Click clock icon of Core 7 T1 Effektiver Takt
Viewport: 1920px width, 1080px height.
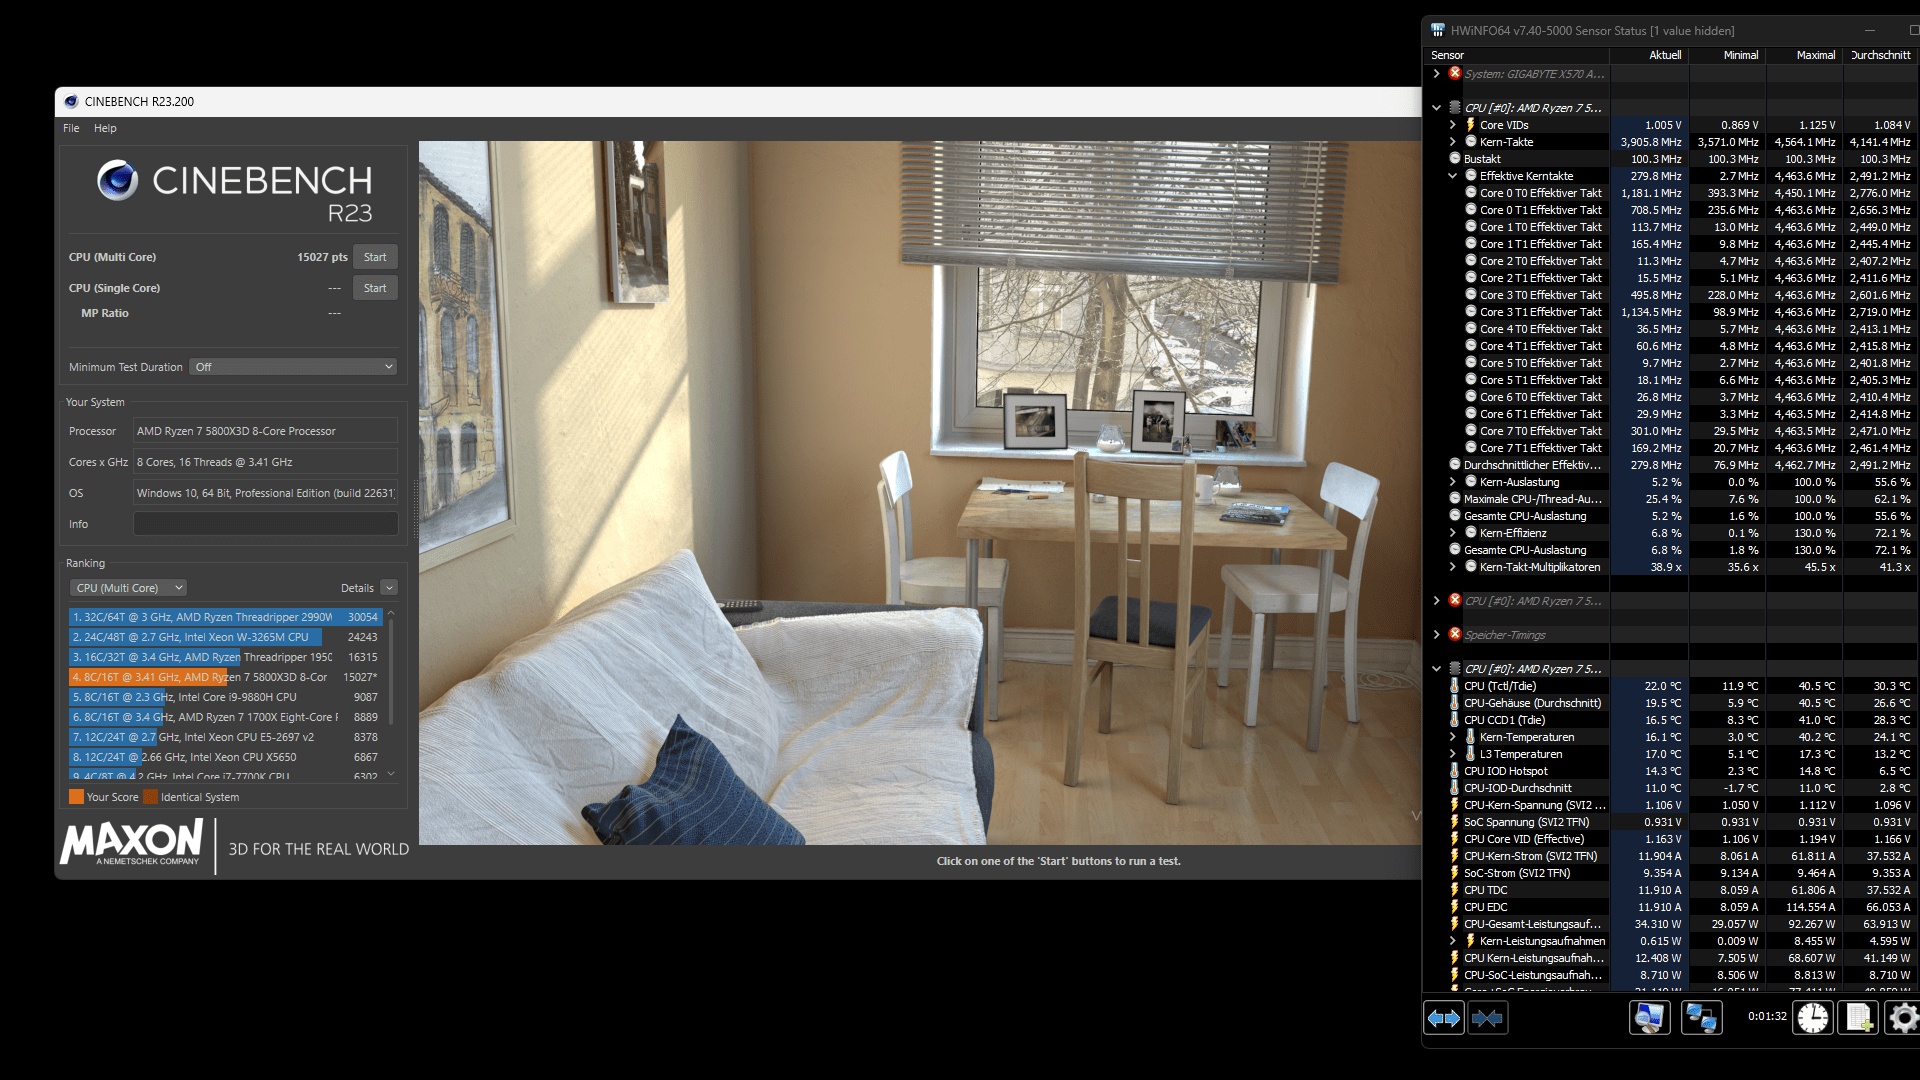coord(1471,447)
